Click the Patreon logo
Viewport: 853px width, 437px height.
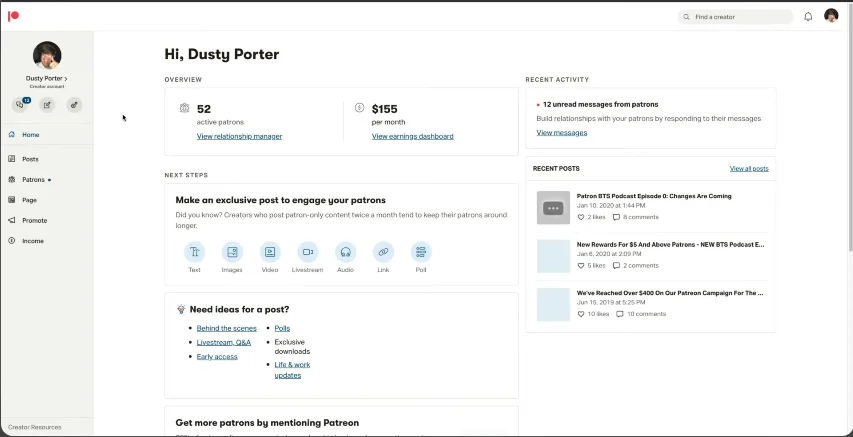14,16
